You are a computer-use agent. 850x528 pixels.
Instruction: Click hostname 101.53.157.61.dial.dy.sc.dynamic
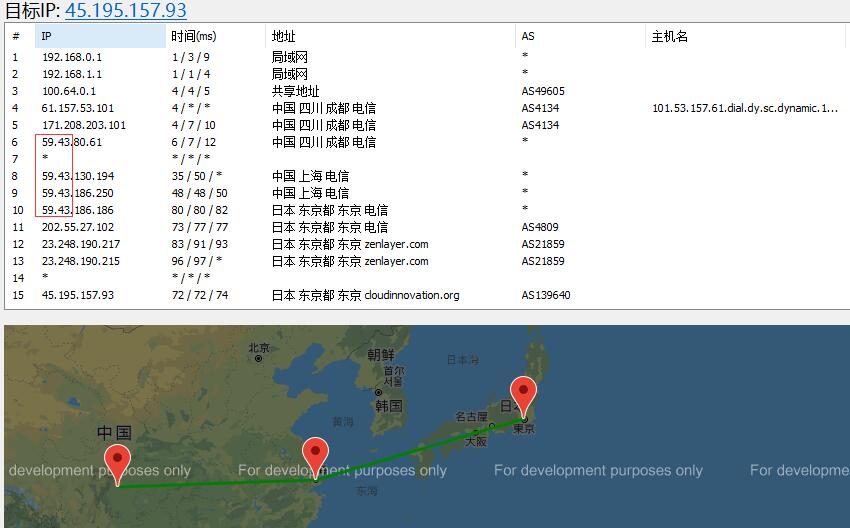[x=745, y=108]
